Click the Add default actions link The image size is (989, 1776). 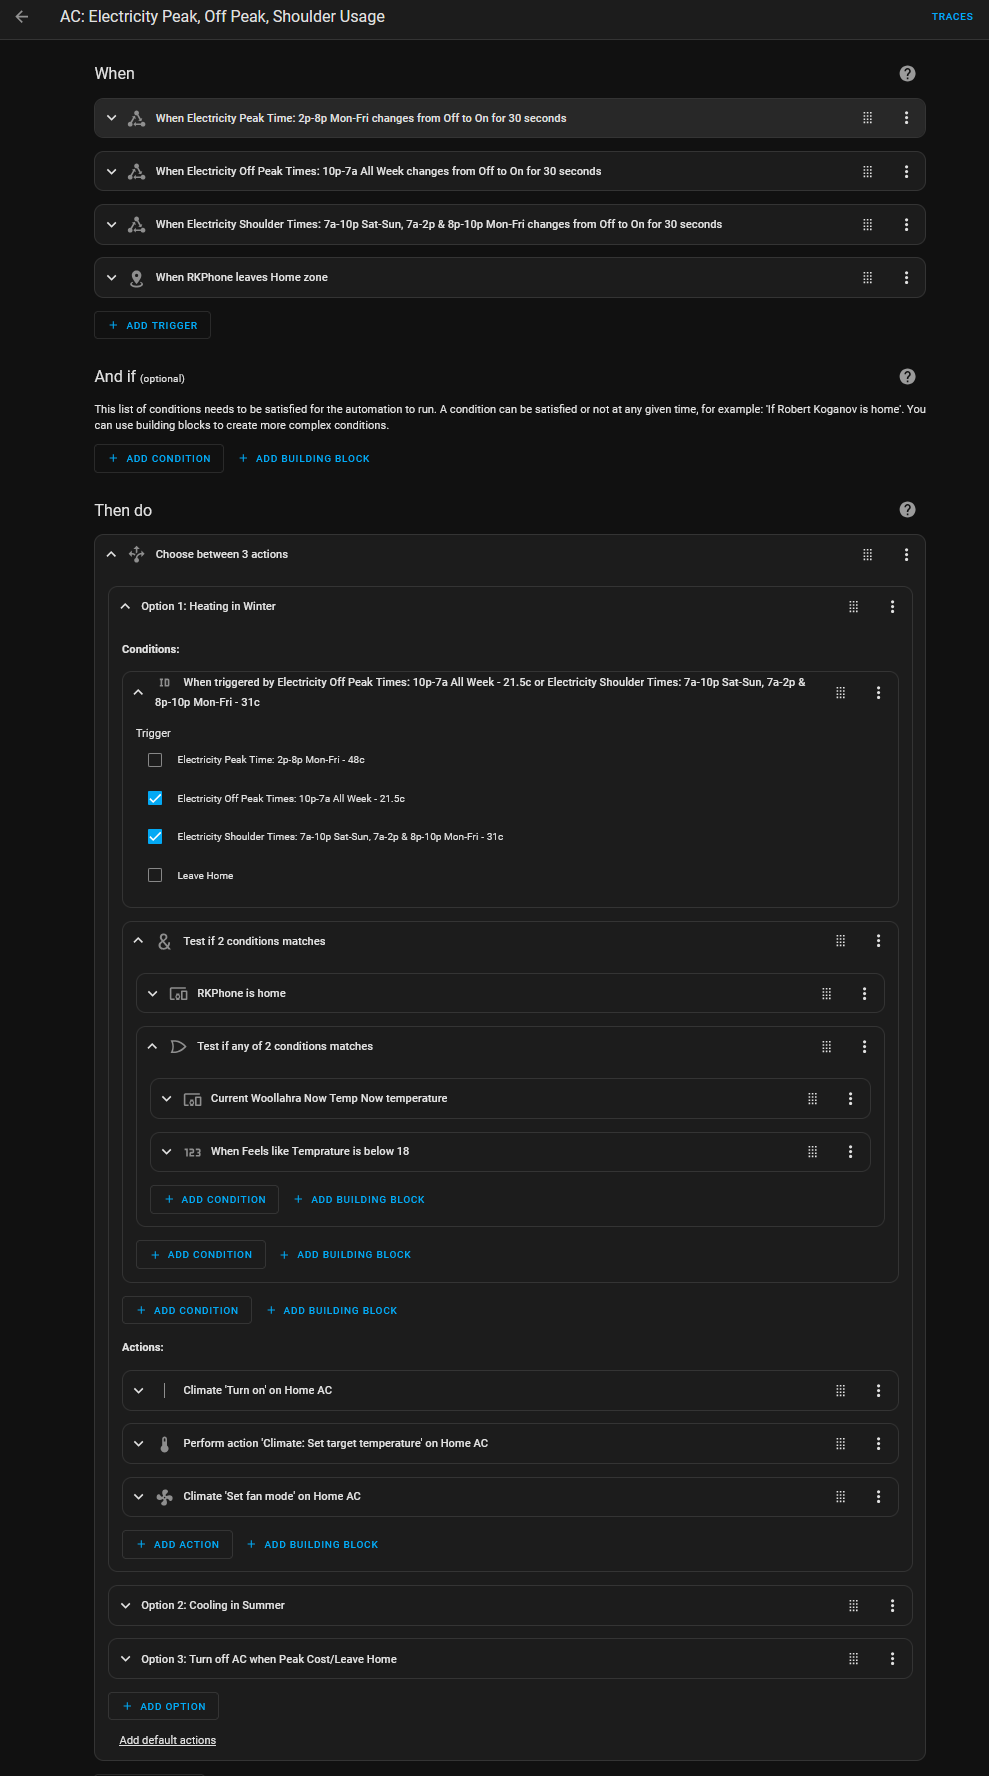167,1741
